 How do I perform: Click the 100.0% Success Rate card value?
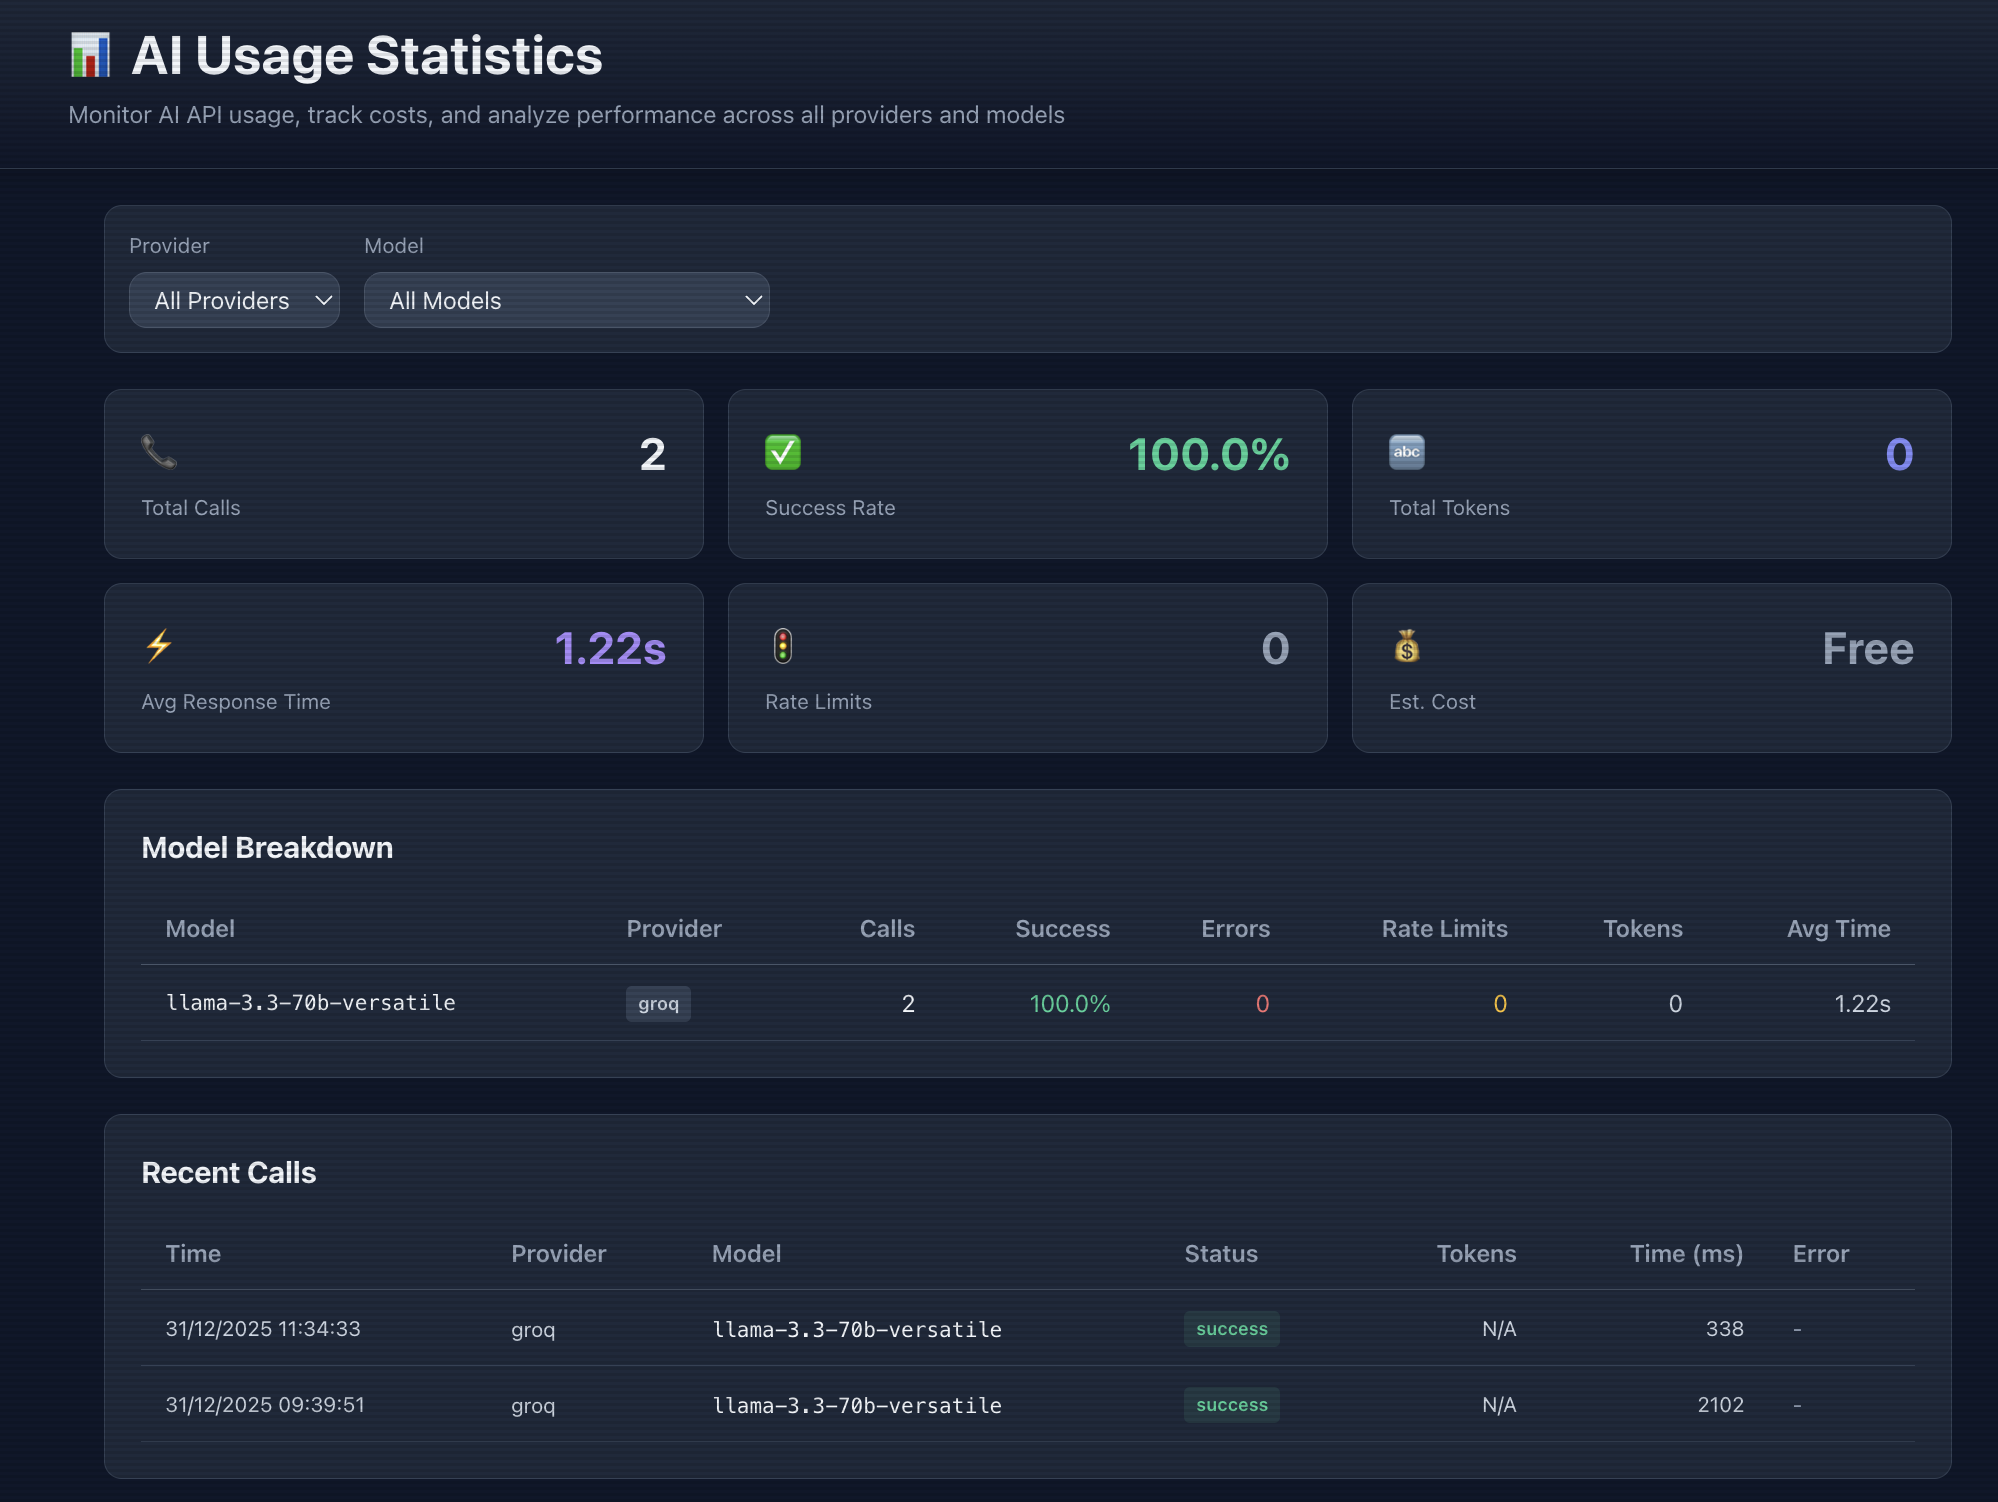coord(1208,454)
